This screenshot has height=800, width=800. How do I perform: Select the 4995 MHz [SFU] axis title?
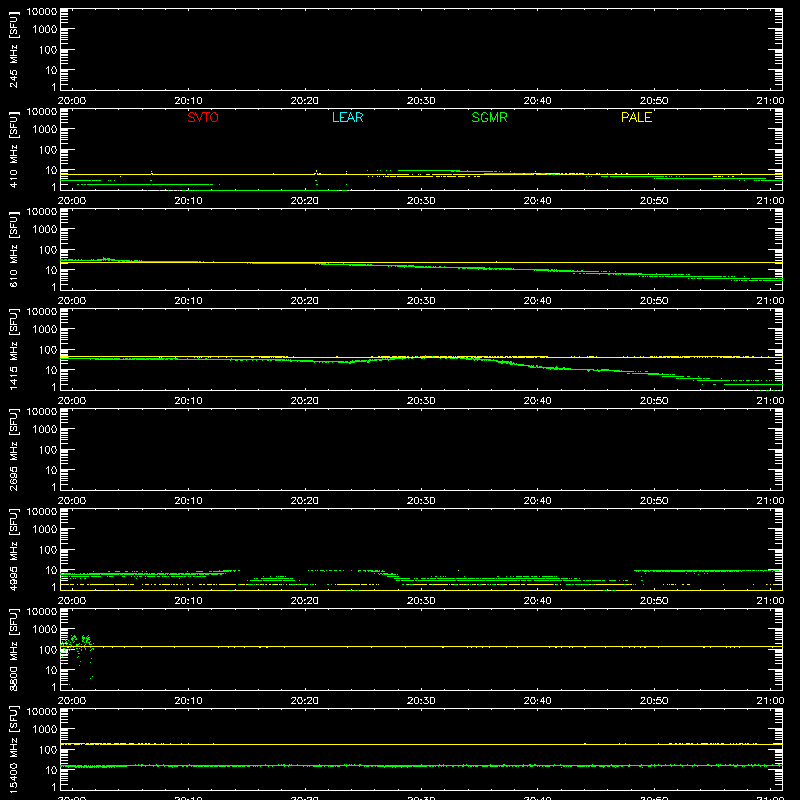pyautogui.click(x=13, y=550)
